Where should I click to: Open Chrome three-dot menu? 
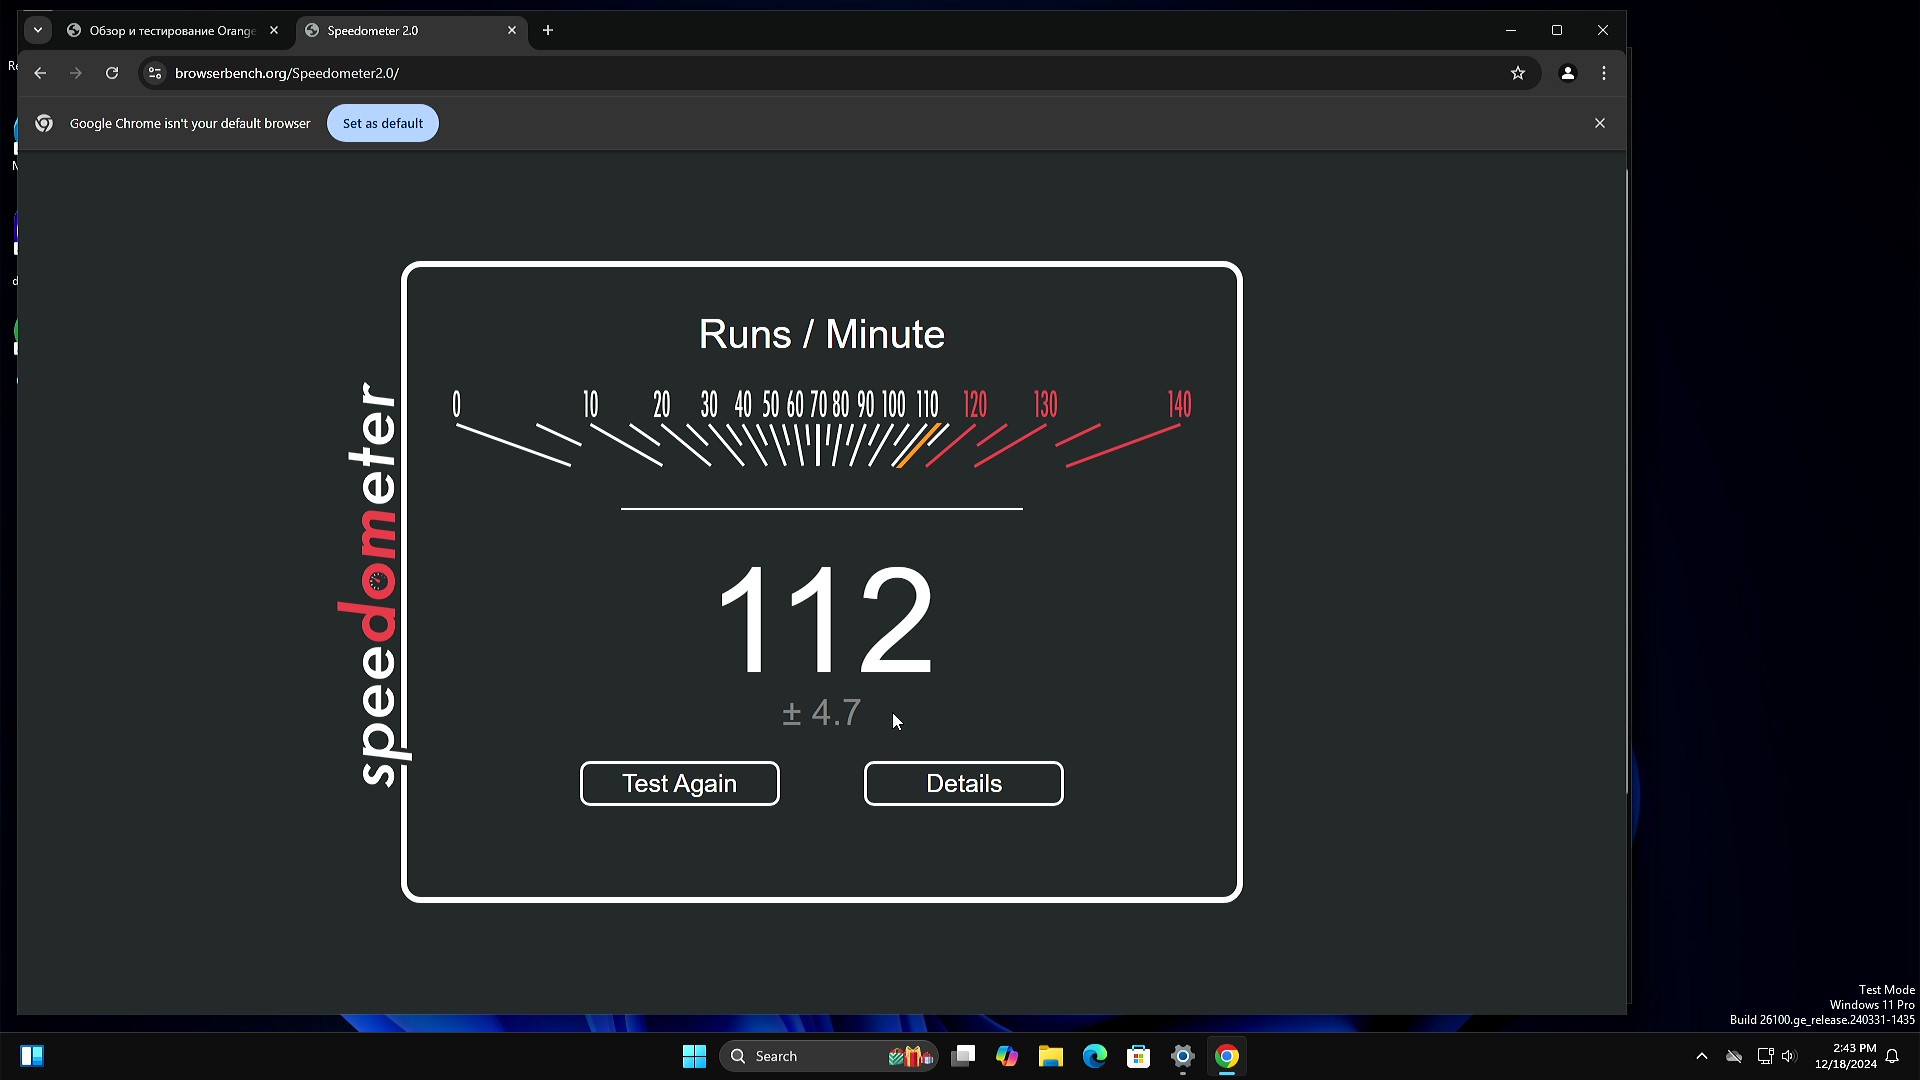pos(1604,73)
